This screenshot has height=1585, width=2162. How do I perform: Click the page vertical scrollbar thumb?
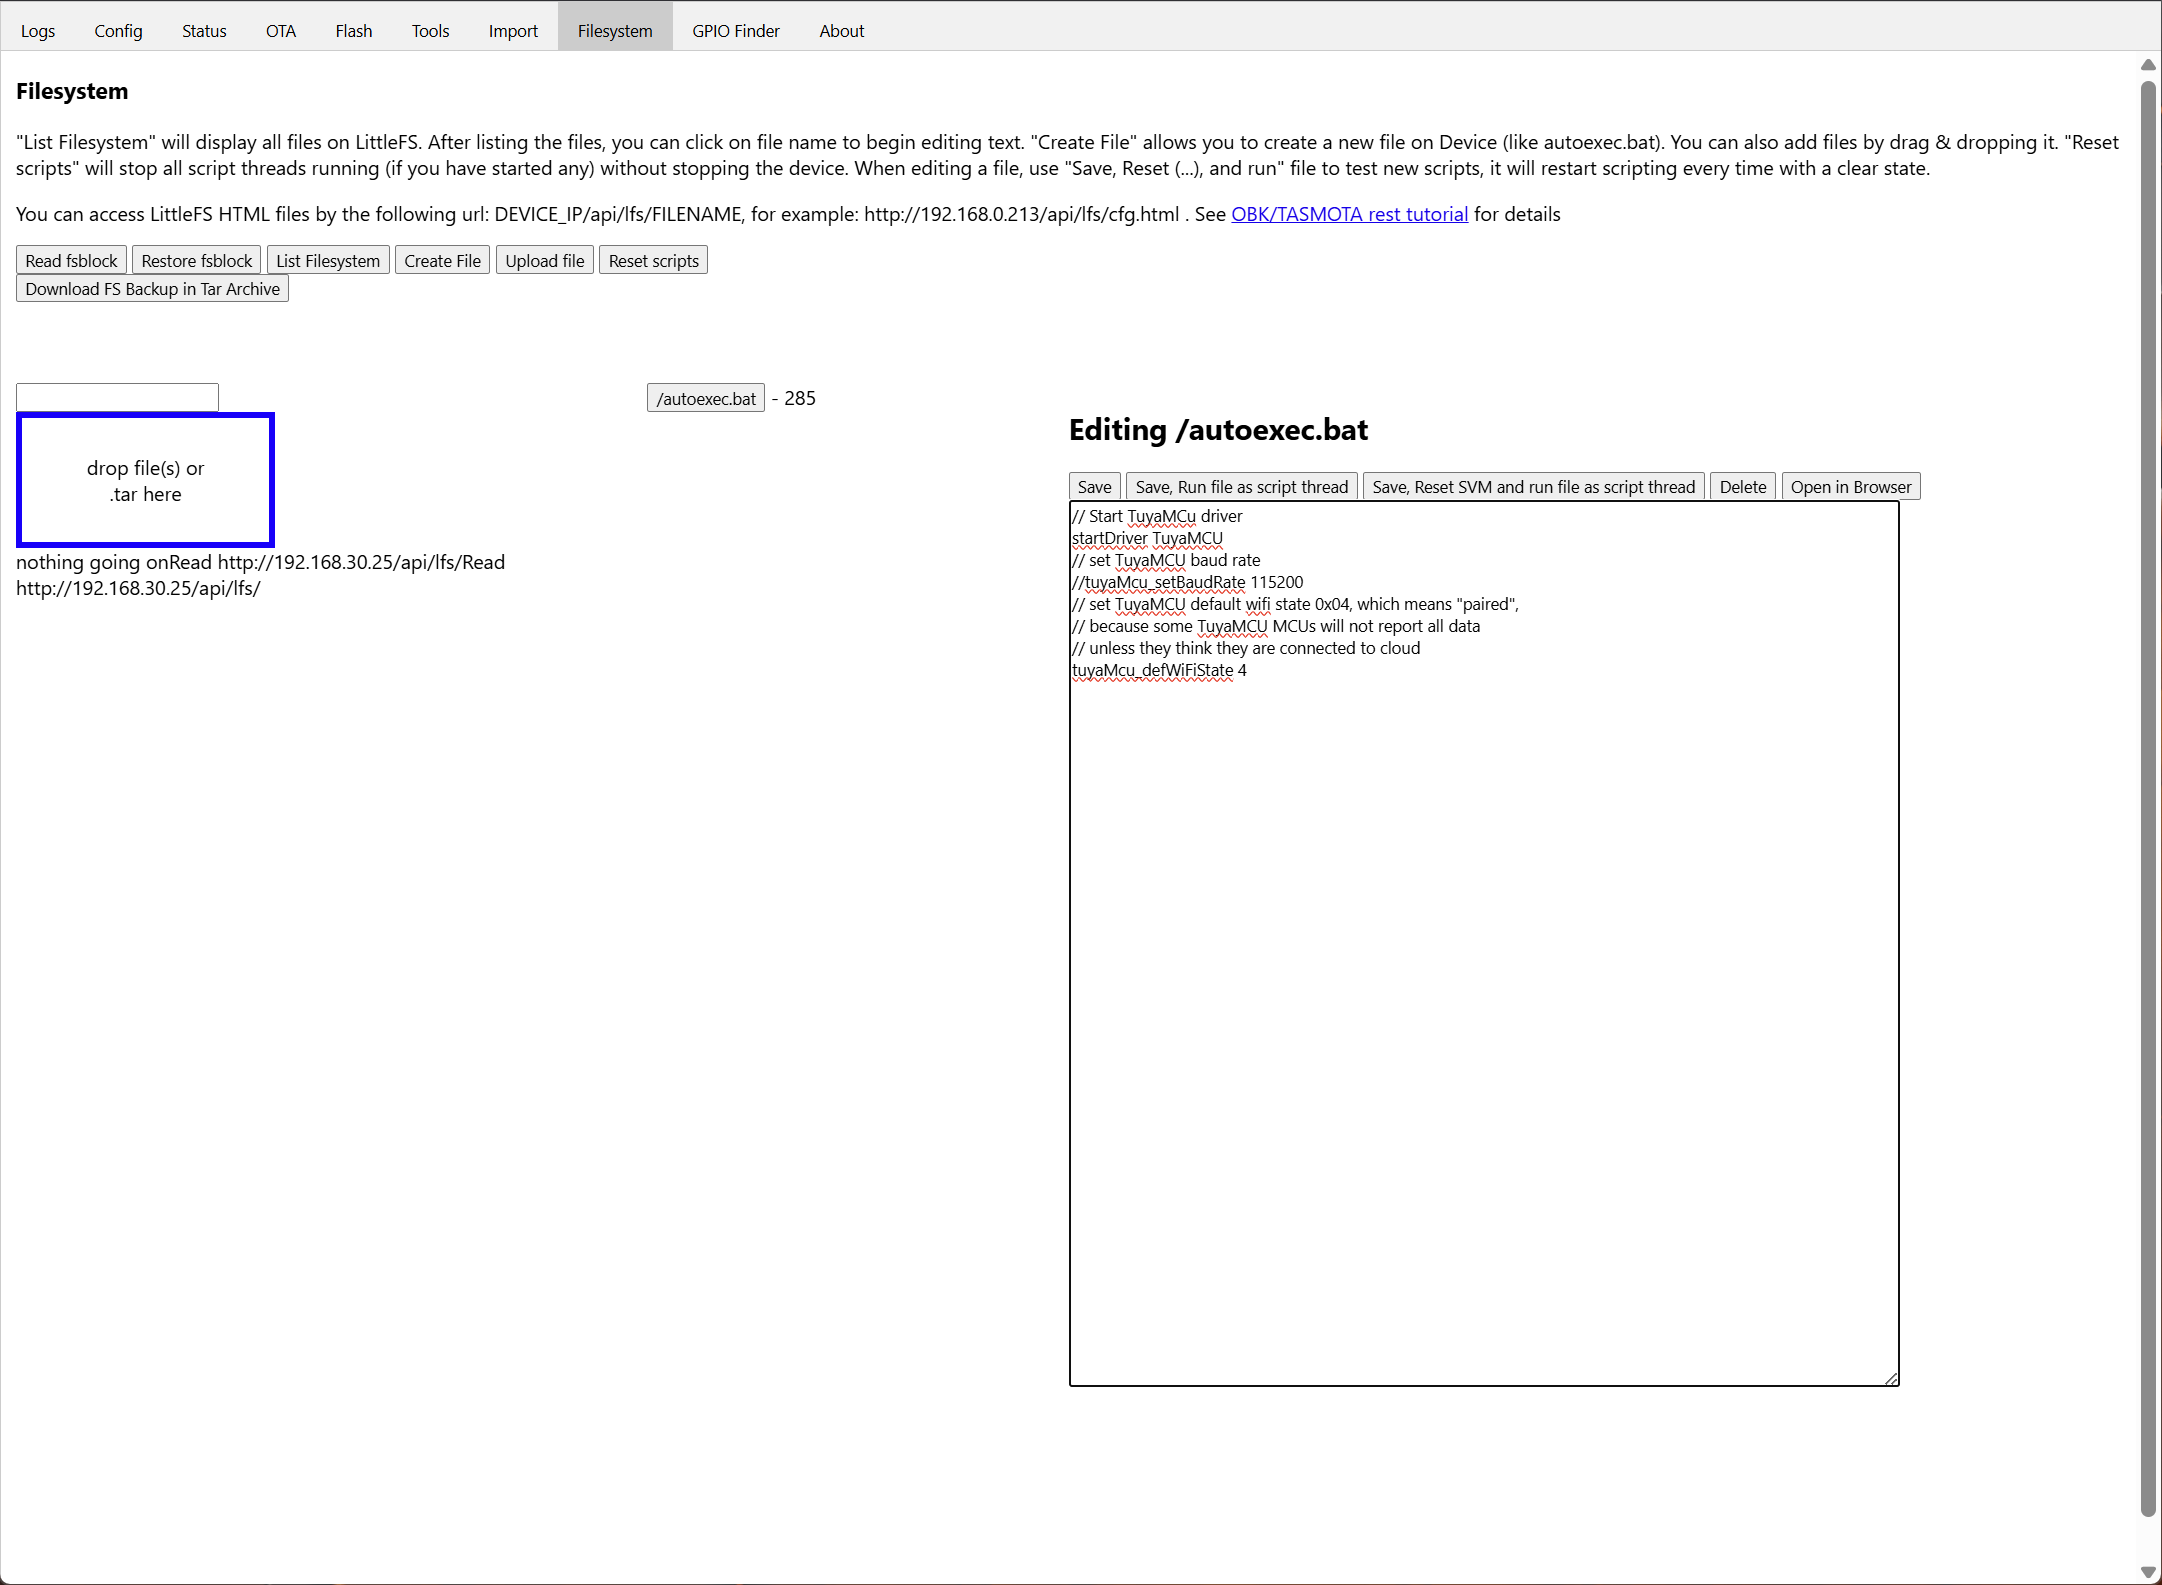point(2148,800)
